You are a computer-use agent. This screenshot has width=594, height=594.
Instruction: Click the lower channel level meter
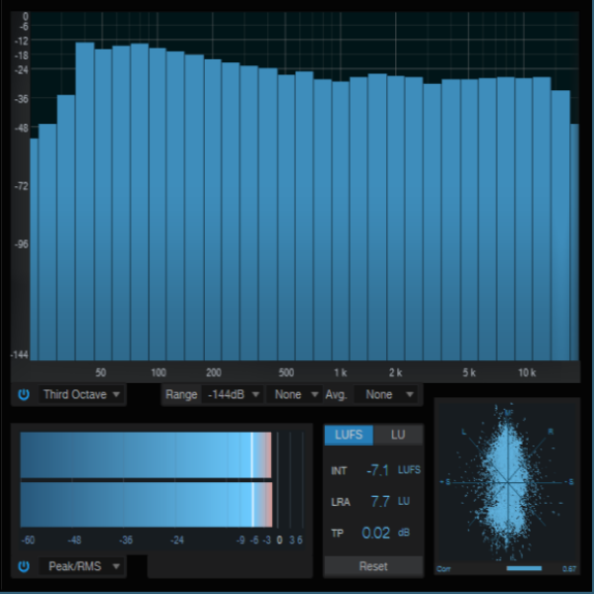[x=146, y=505]
